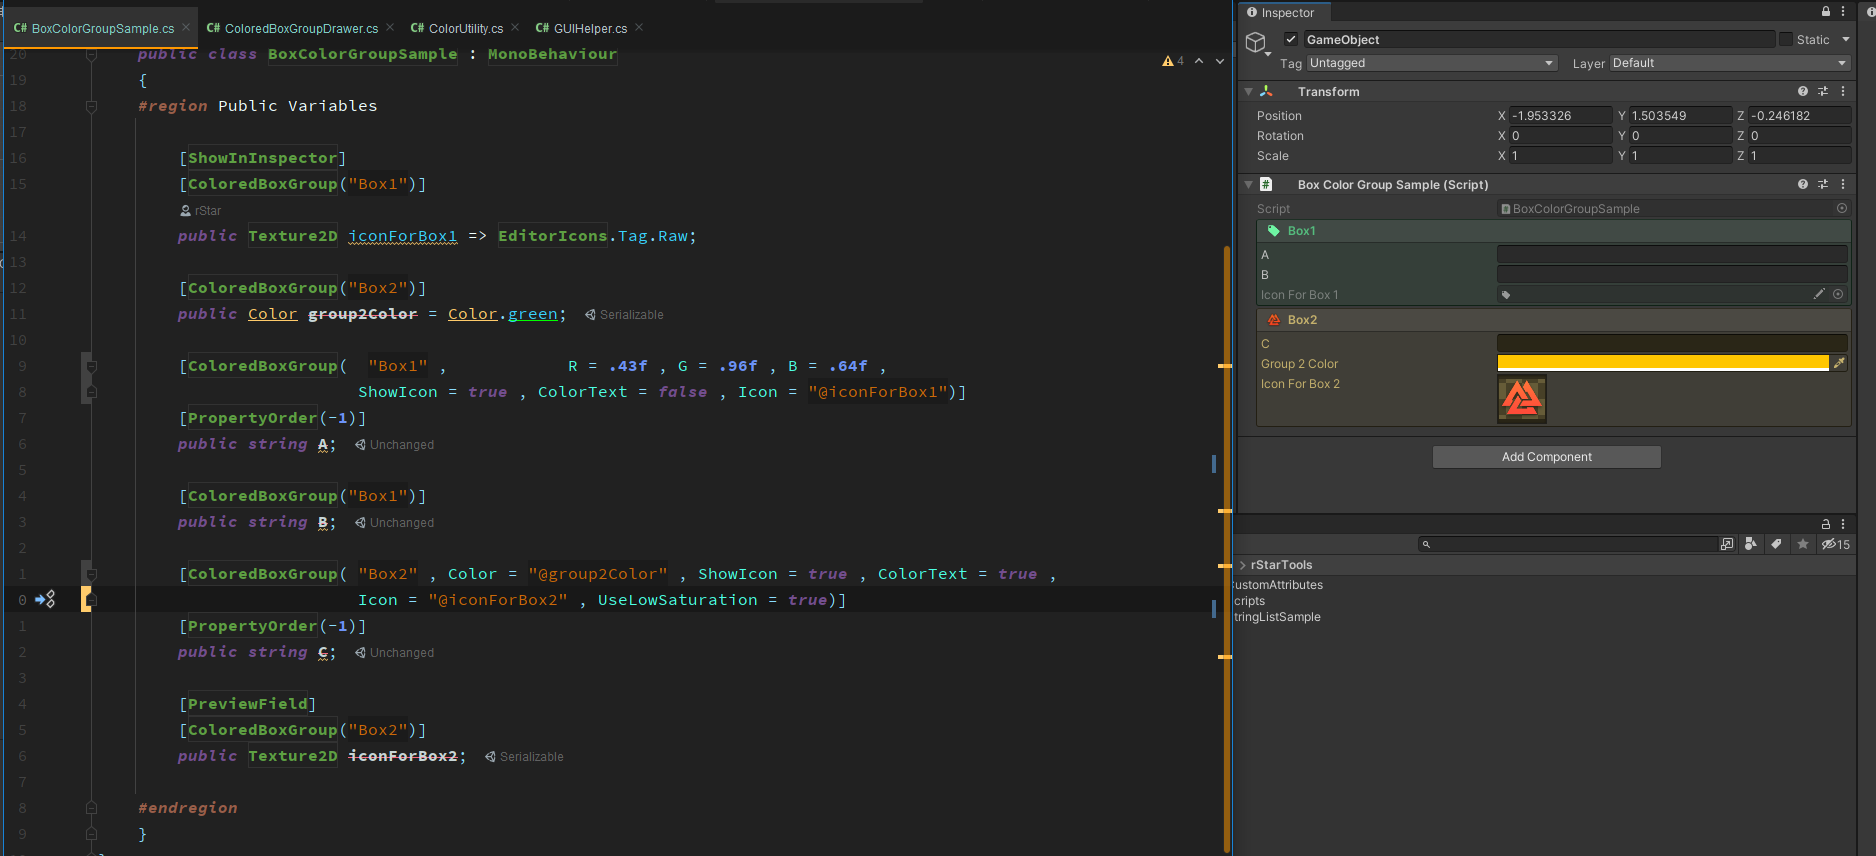Image resolution: width=1876 pixels, height=856 pixels.
Task: Toggle the GameObject active checkbox
Action: point(1291,40)
